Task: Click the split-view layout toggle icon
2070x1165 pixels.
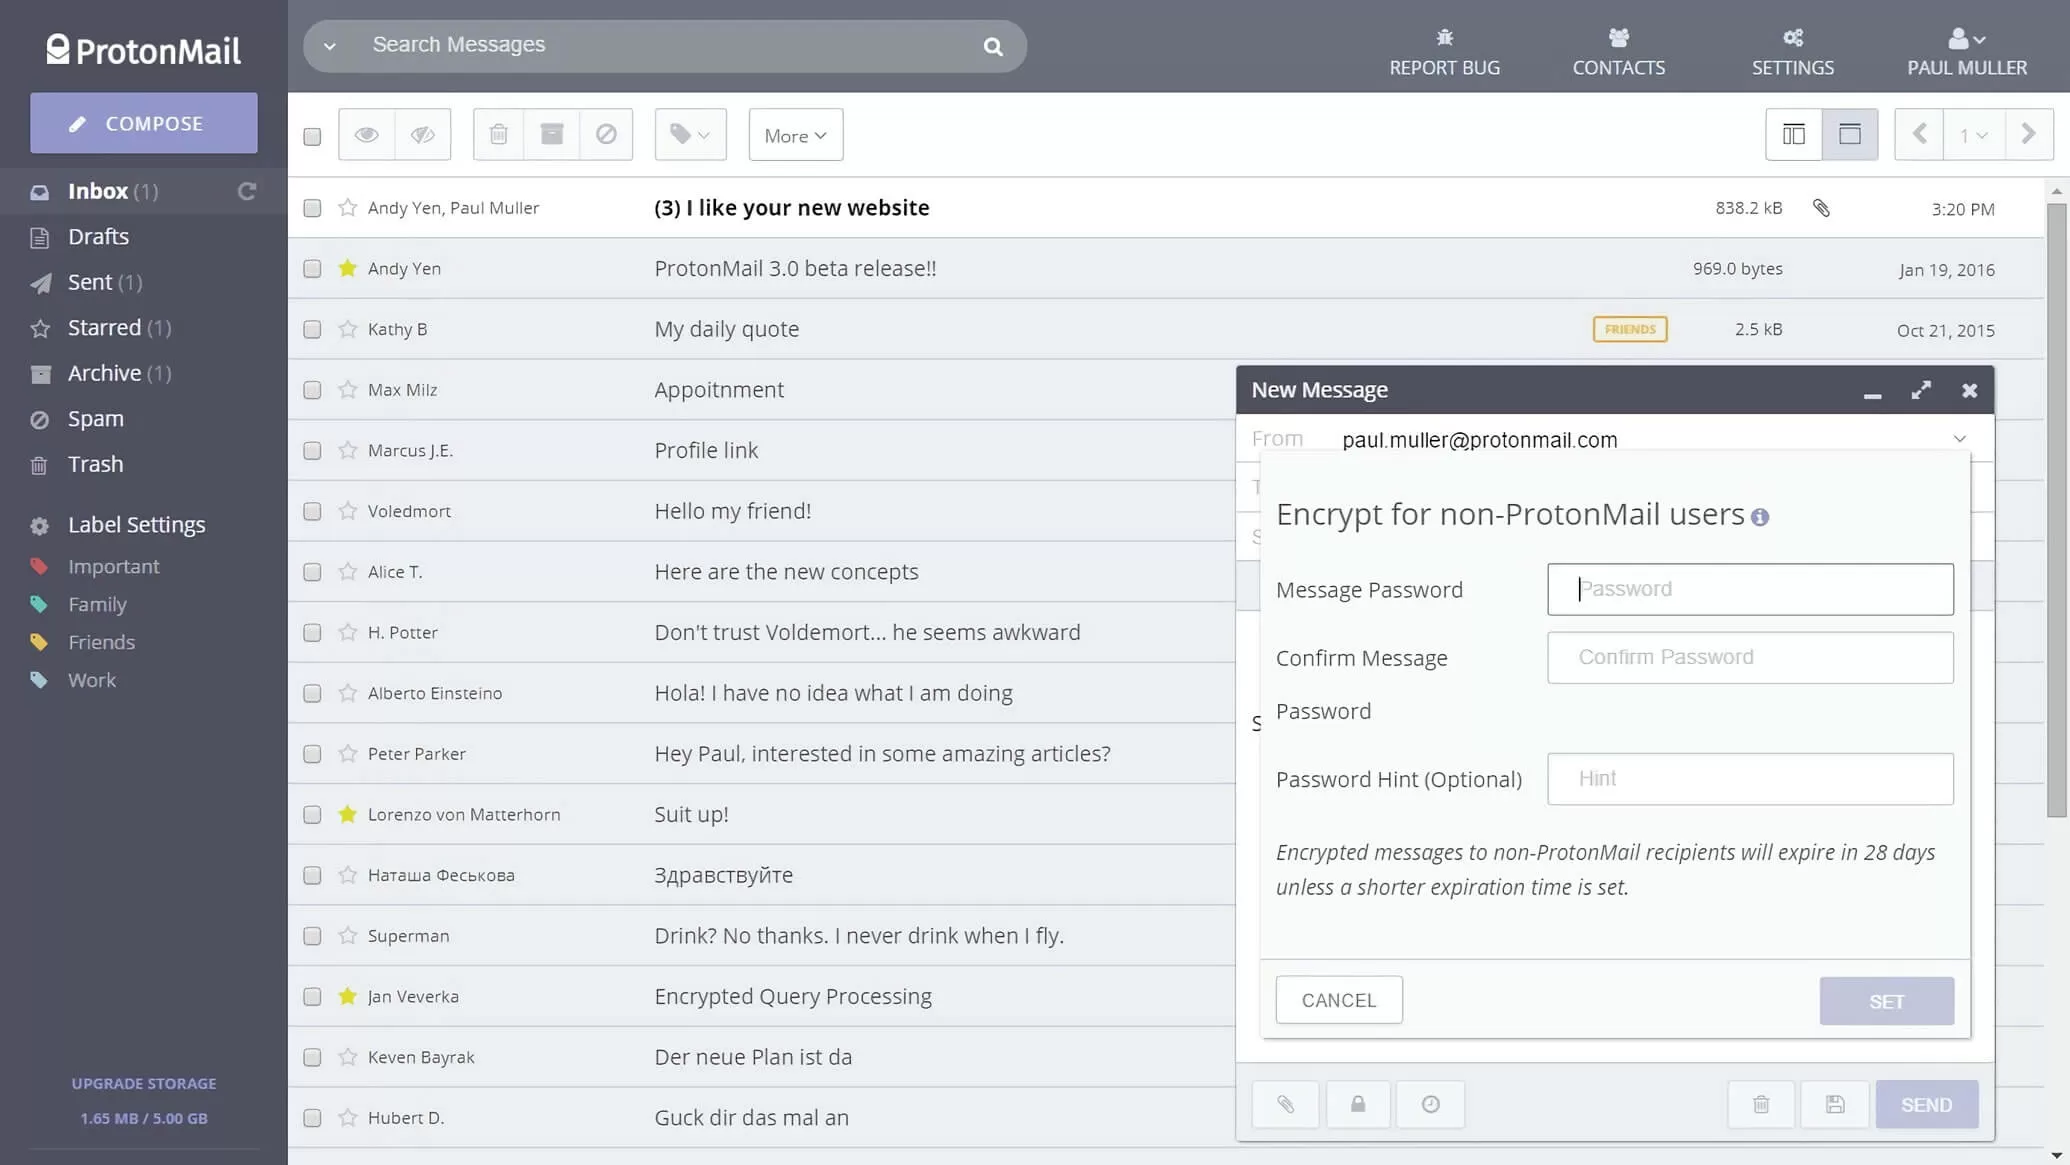Action: point(1793,134)
